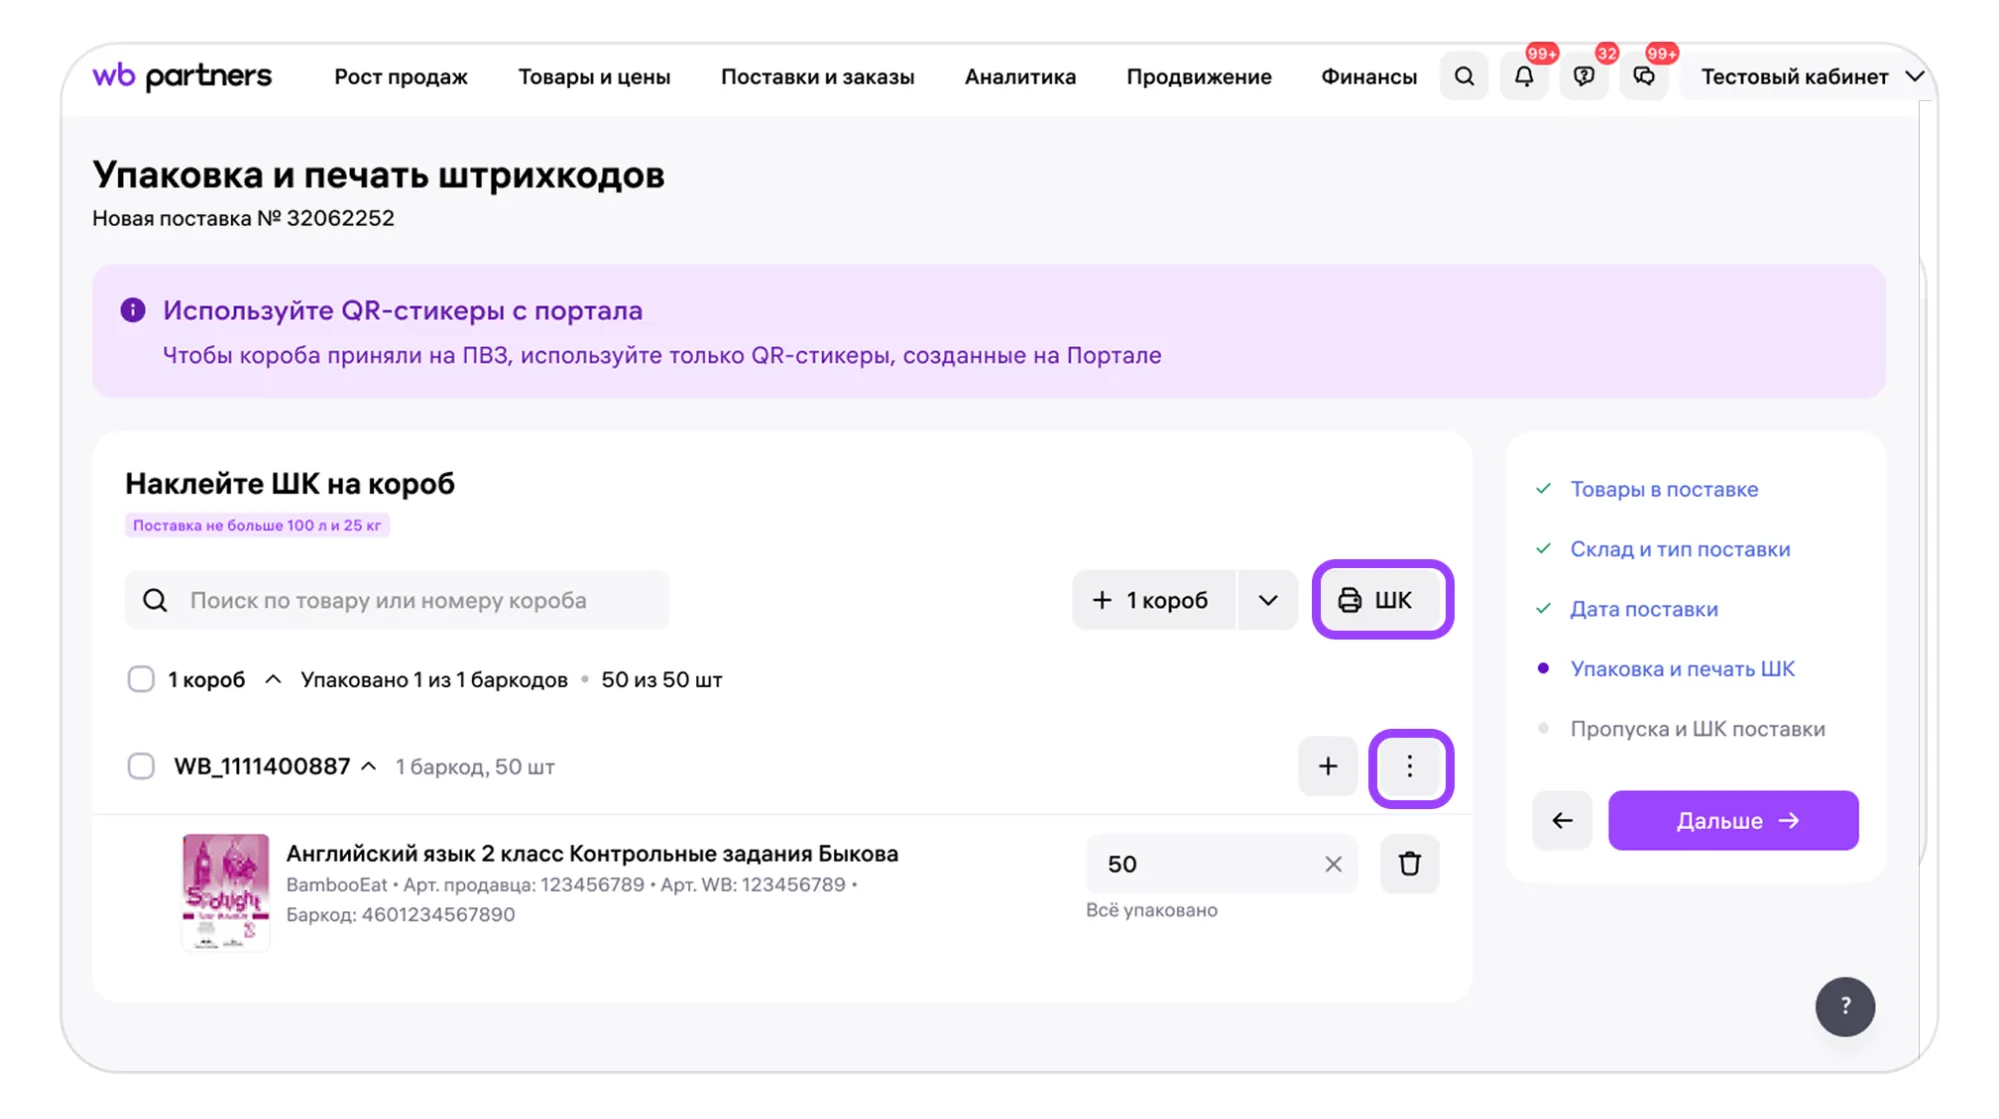1999x1119 pixels.
Task: Delete product with the trash icon
Action: click(x=1410, y=864)
